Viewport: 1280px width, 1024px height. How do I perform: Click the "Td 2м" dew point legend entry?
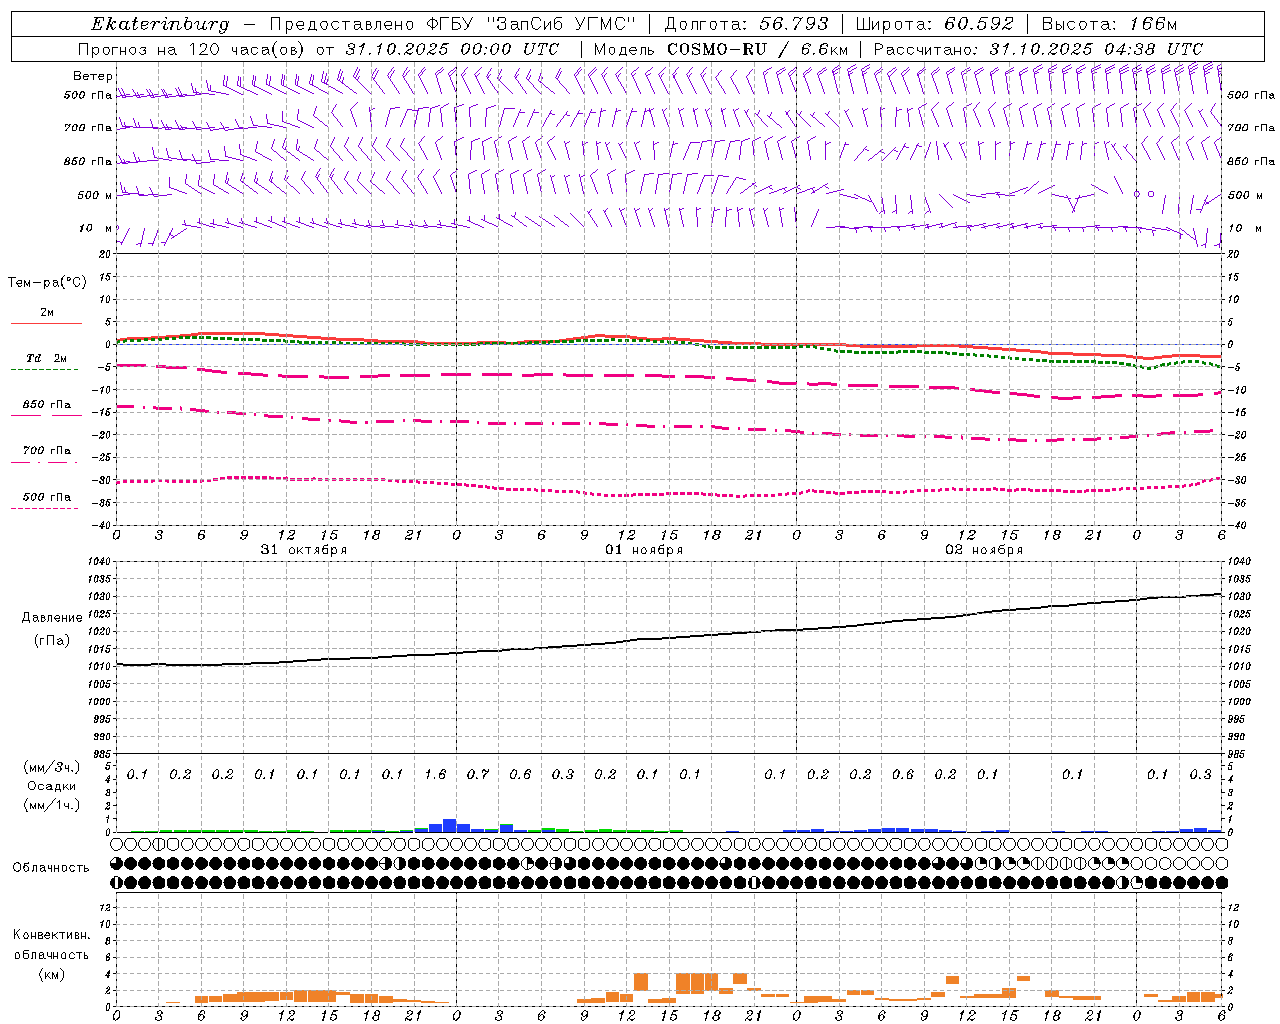coord(47,358)
